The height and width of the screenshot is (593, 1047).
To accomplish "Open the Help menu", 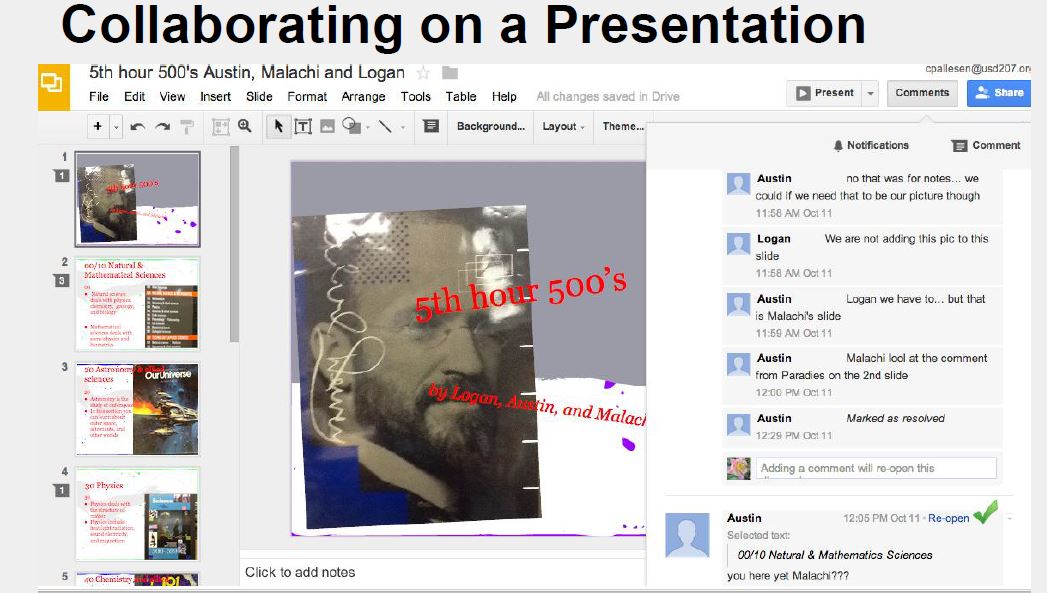I will tap(504, 97).
